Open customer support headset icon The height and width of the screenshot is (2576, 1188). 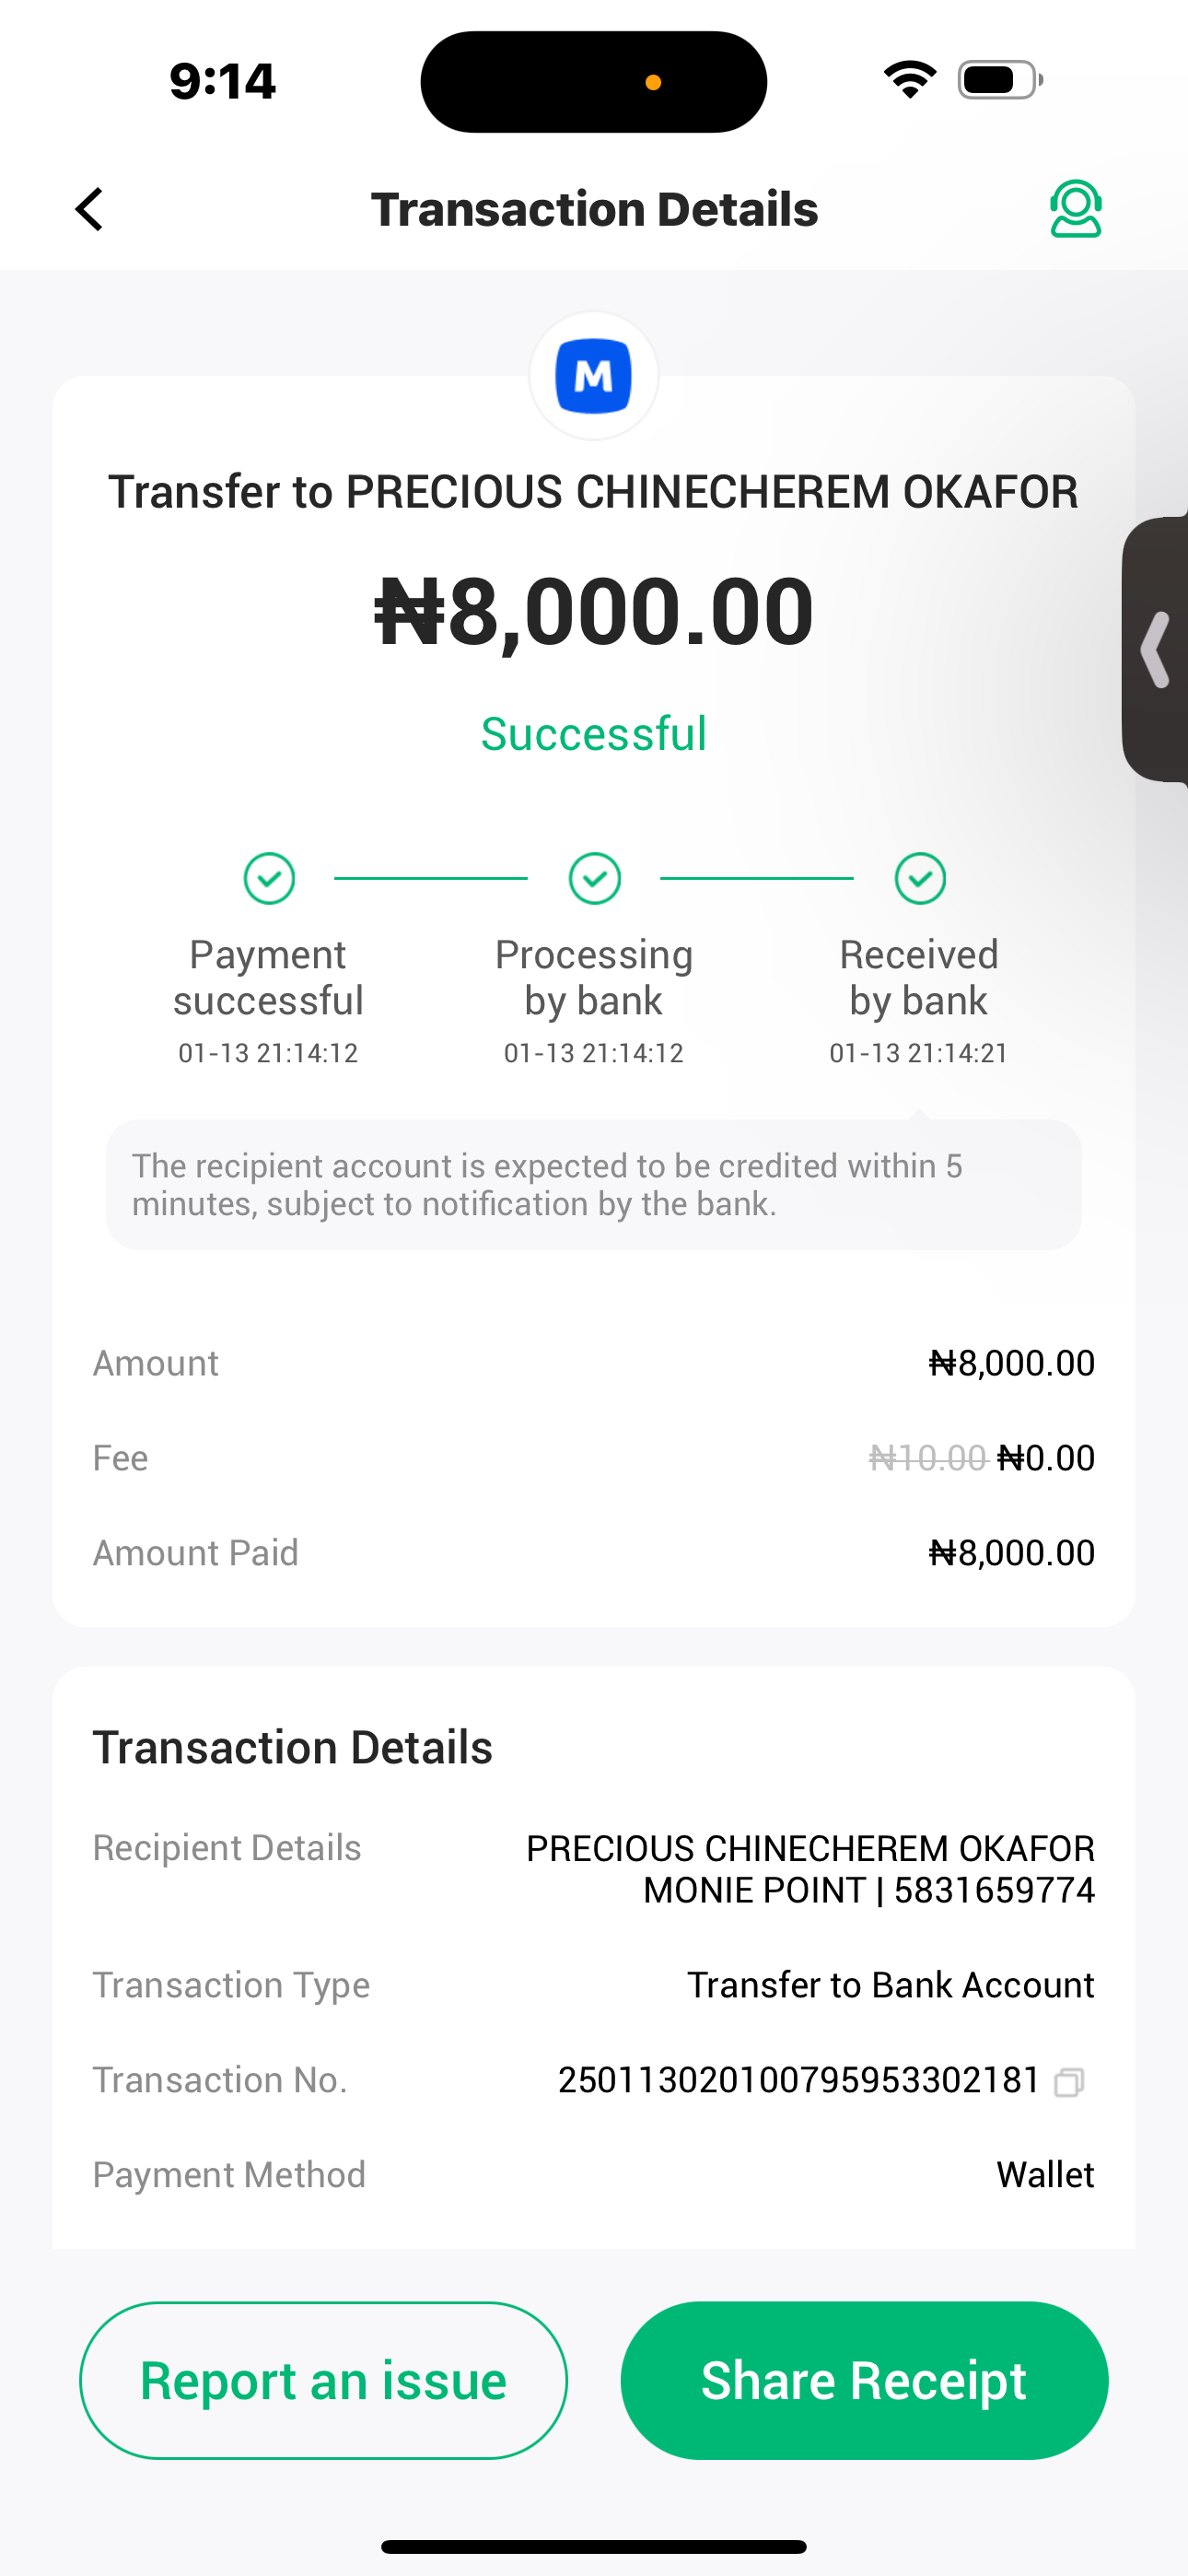point(1075,209)
